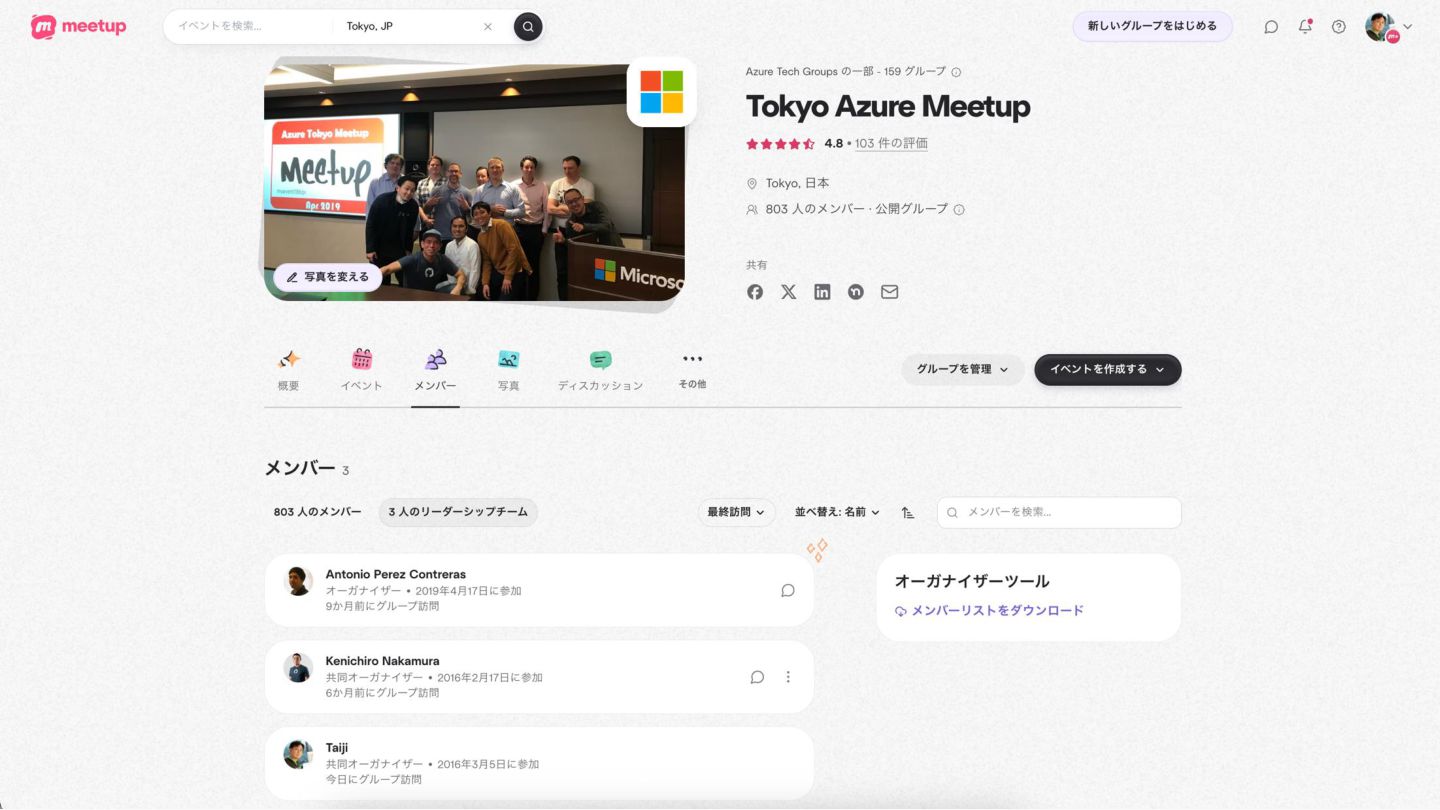Open Azure Tech Groups info icon
Image resolution: width=1440 pixels, height=810 pixels.
956,72
